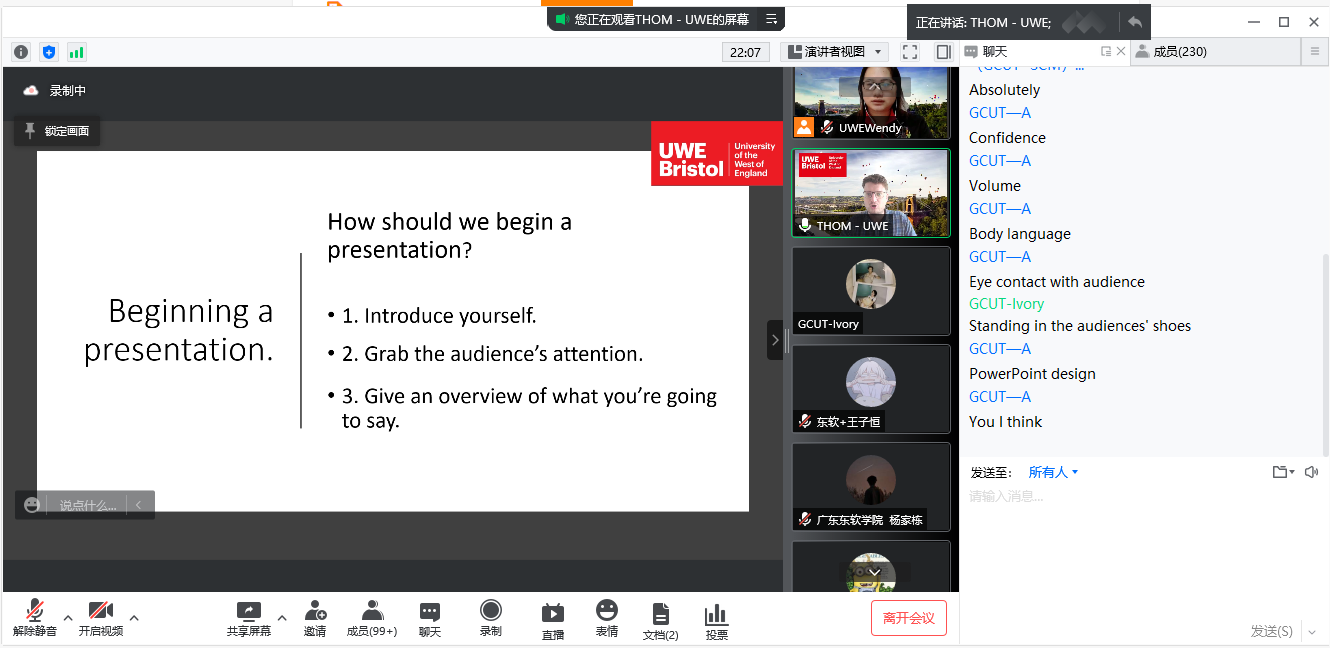Screen dimensions: 1330x648
Task: Switch to the 成员(230) tab
Action: (x=1180, y=52)
